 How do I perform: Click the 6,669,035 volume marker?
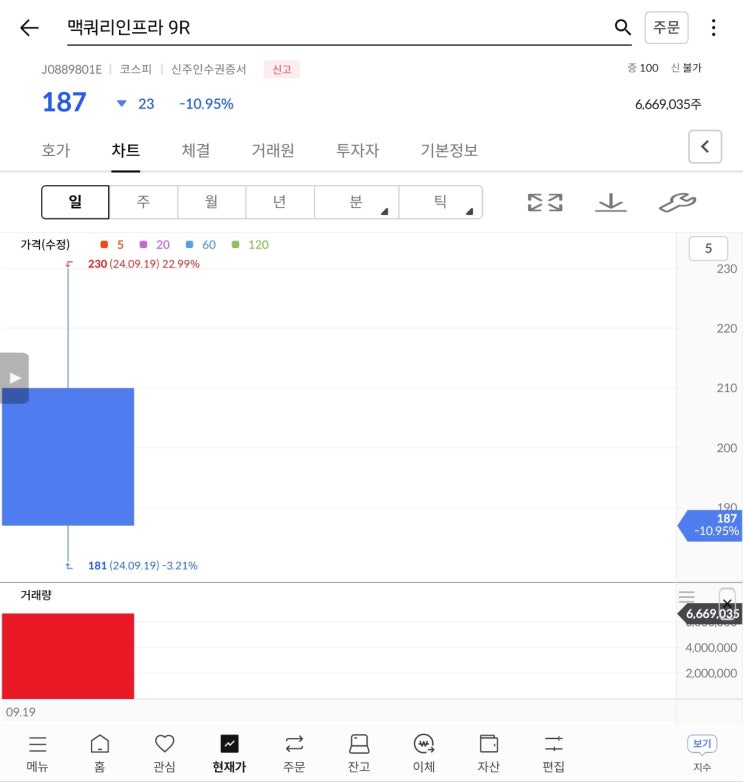click(x=710, y=614)
